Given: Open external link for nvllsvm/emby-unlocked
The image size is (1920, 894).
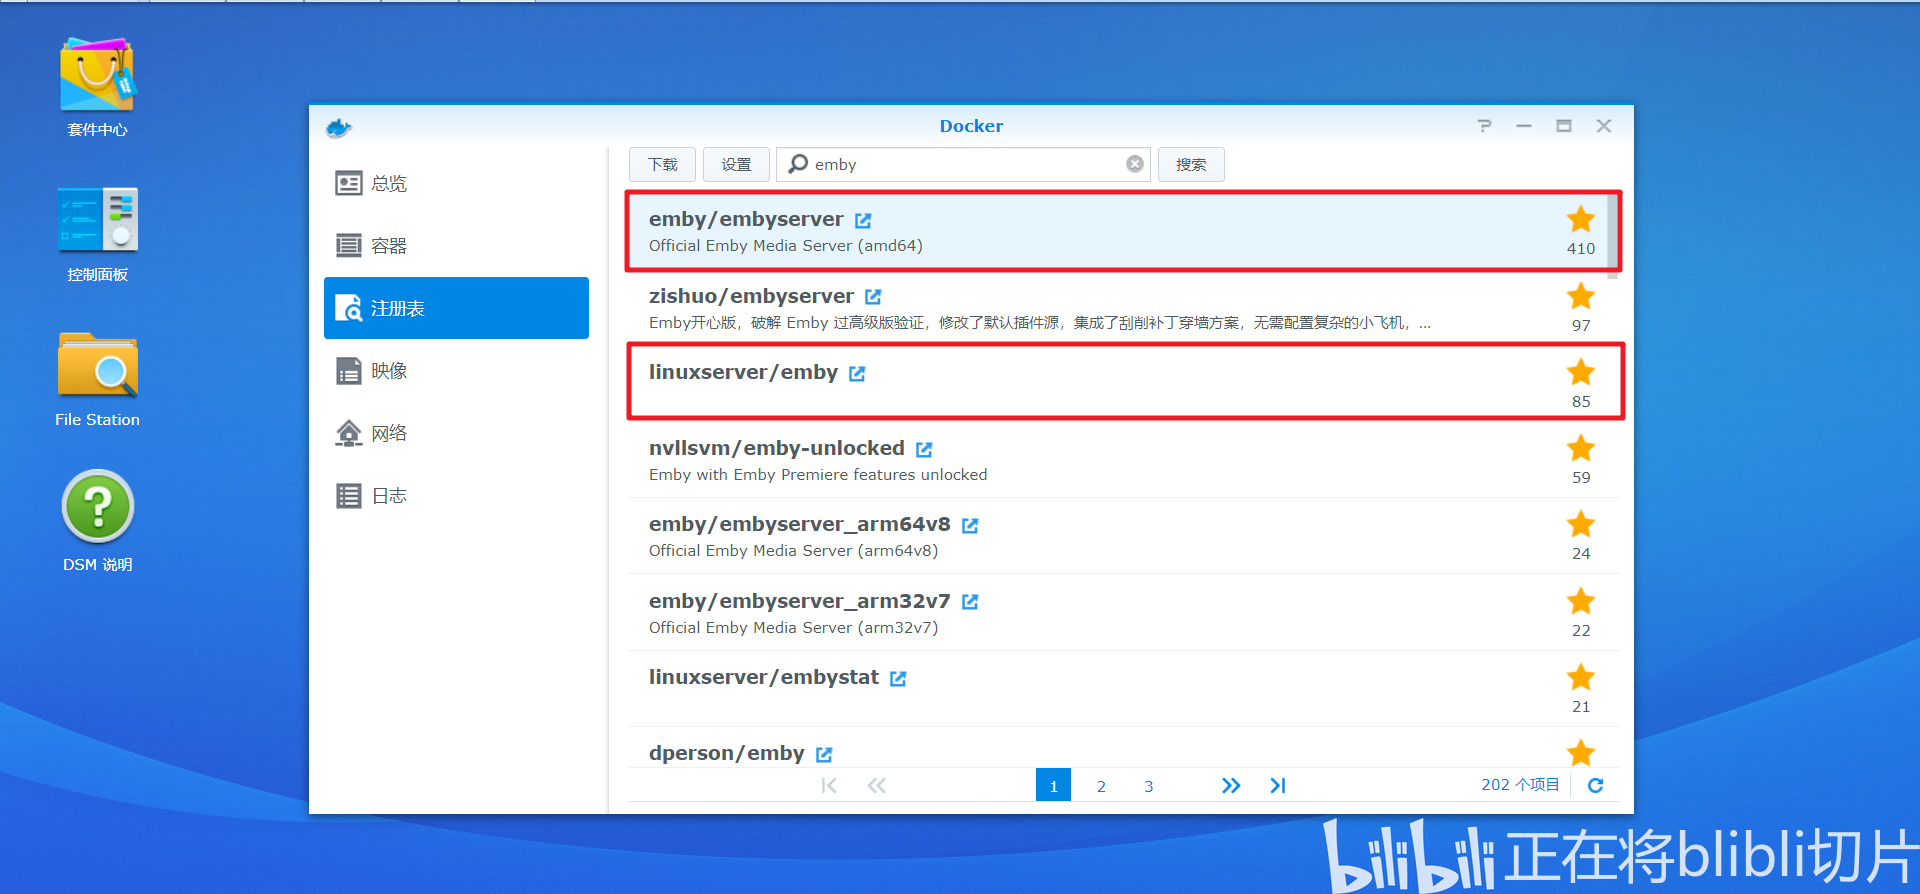Looking at the screenshot, I should 924,449.
